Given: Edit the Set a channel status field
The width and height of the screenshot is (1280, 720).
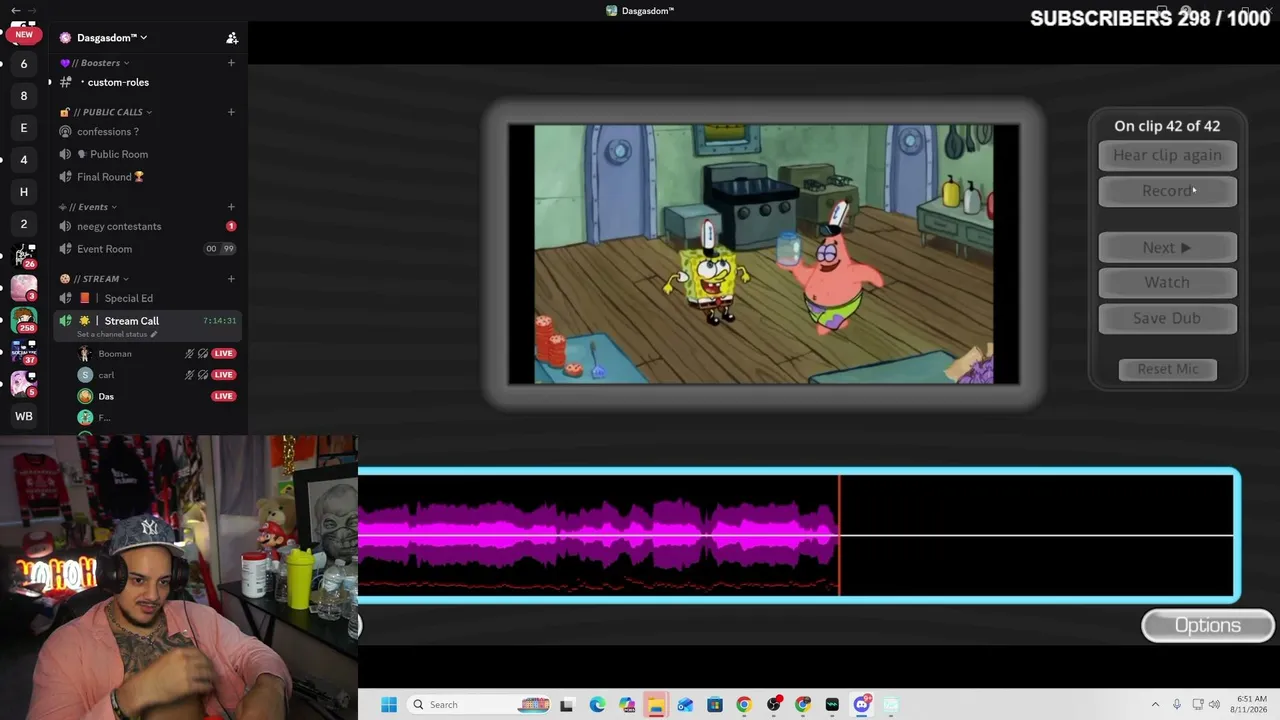Looking at the screenshot, I should 117,334.
